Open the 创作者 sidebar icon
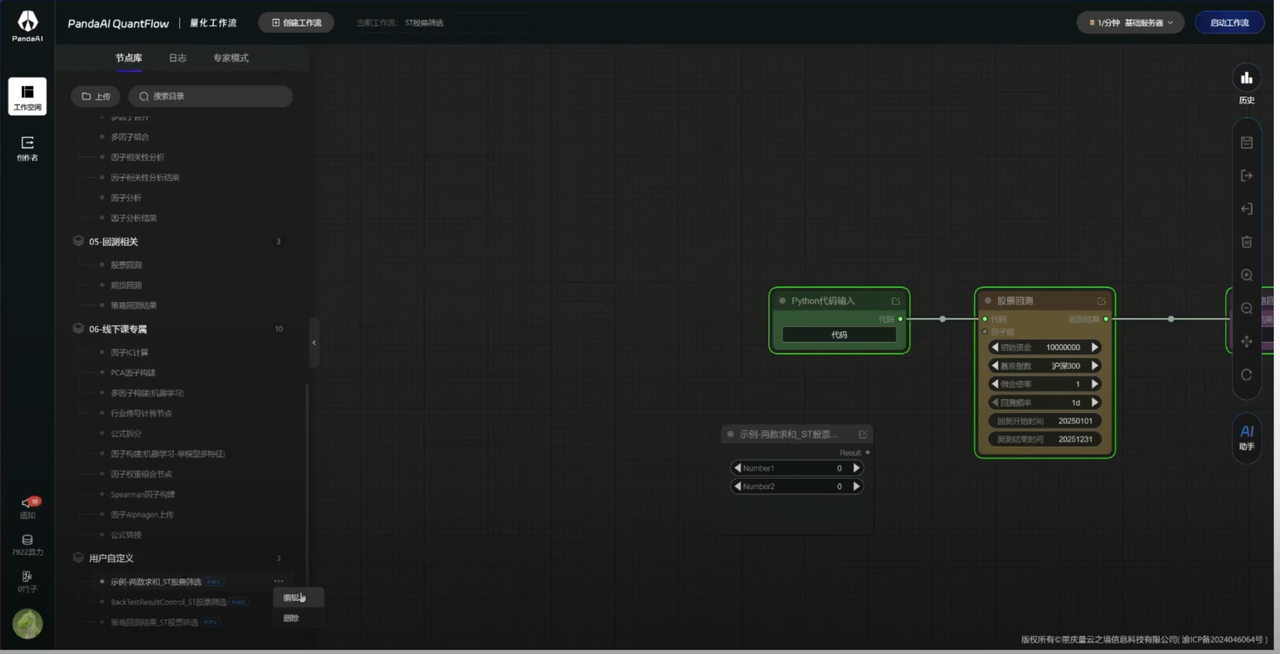 27,148
